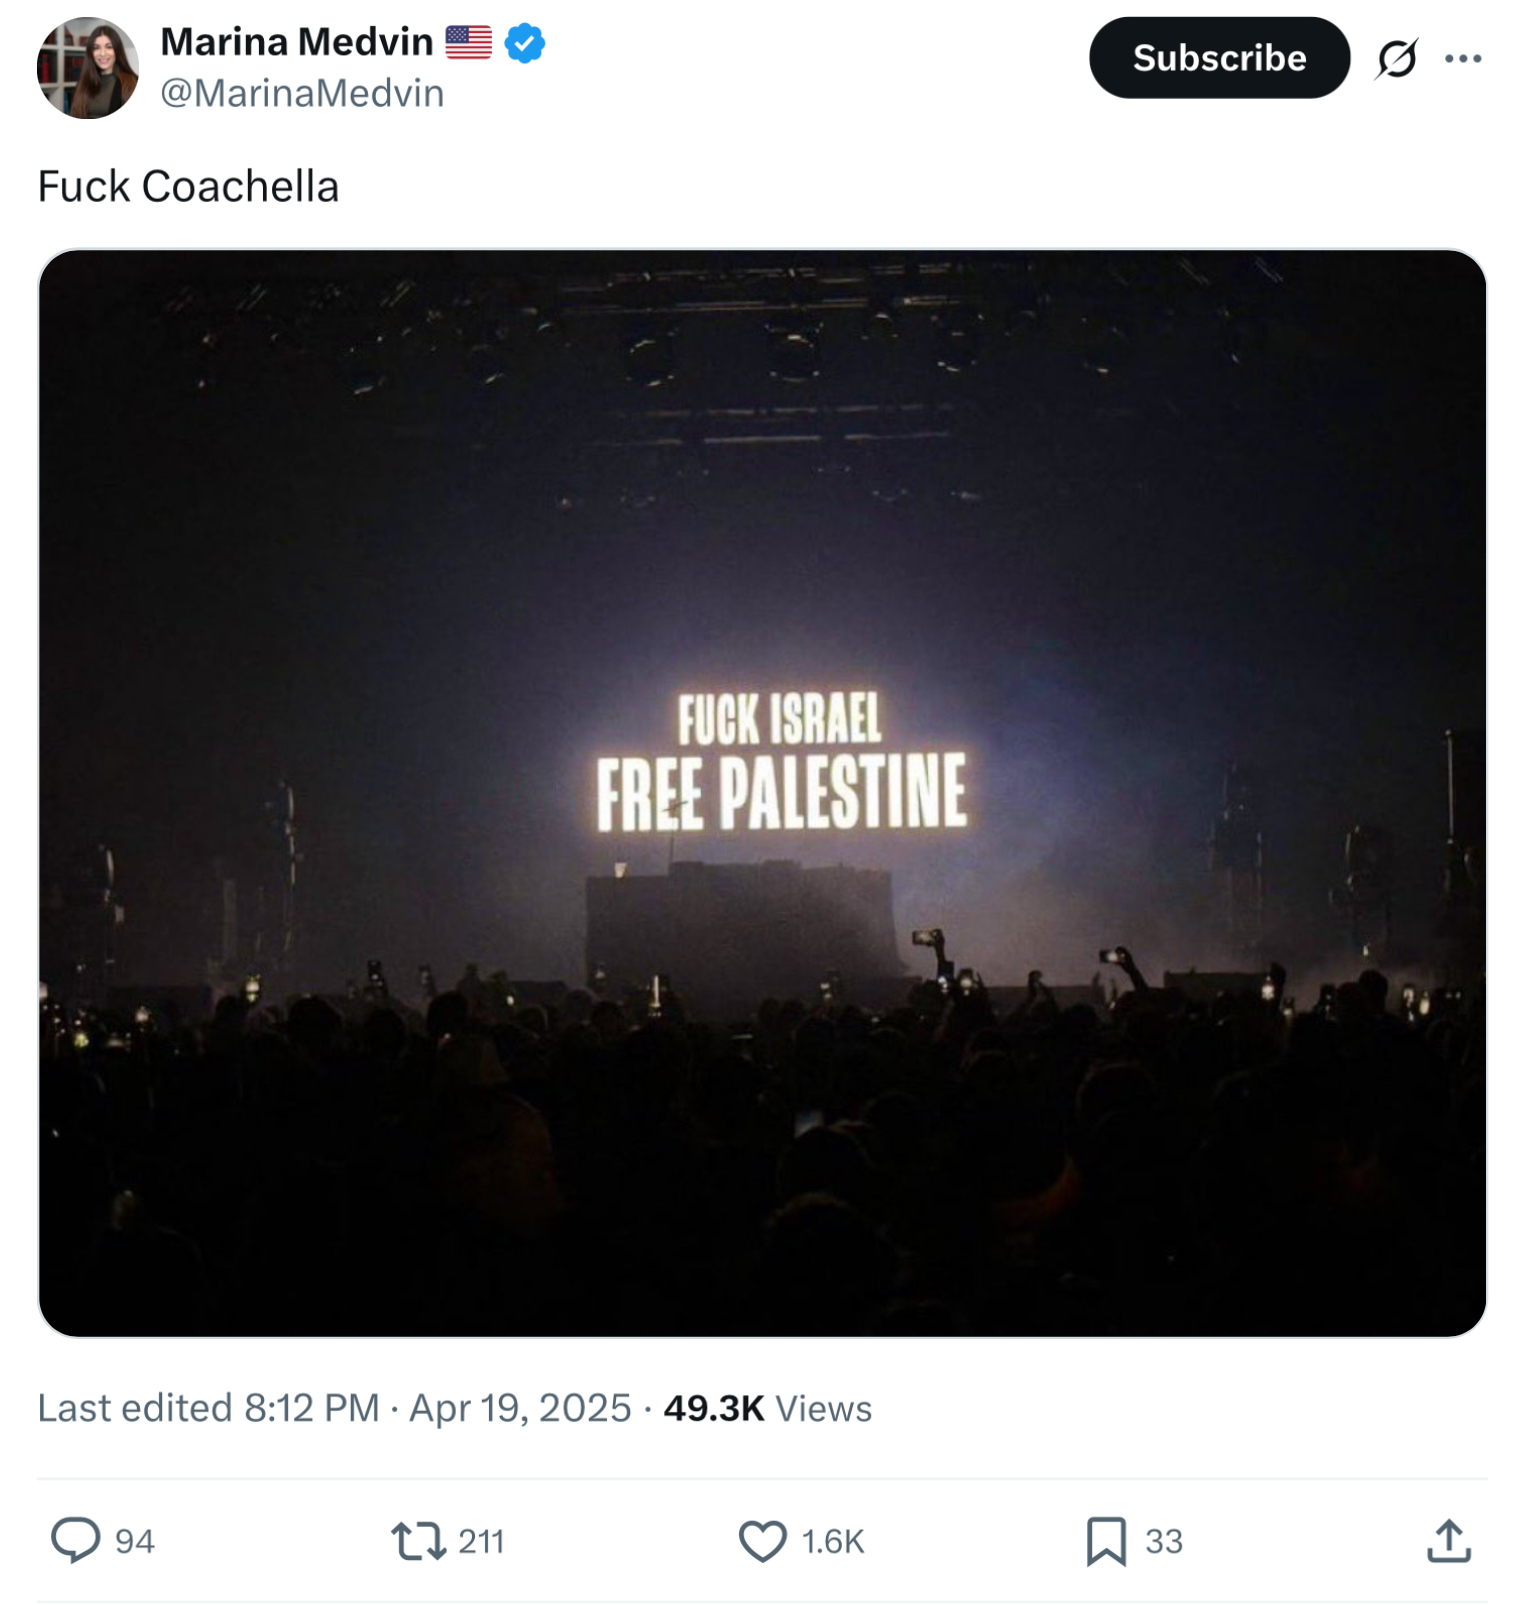The height and width of the screenshot is (1605, 1527).
Task: Click the 1.6K likes count
Action: point(833,1541)
